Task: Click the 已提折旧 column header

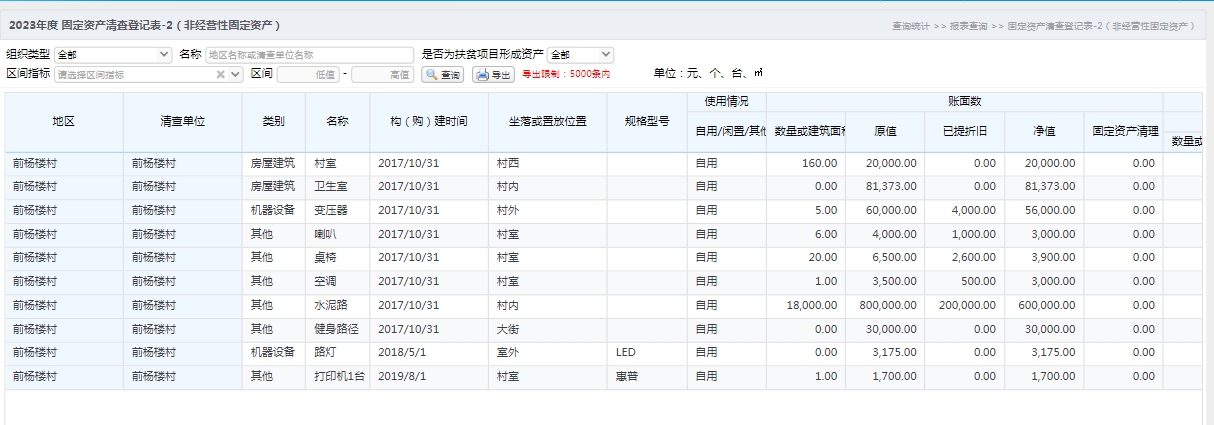Action: click(x=965, y=131)
